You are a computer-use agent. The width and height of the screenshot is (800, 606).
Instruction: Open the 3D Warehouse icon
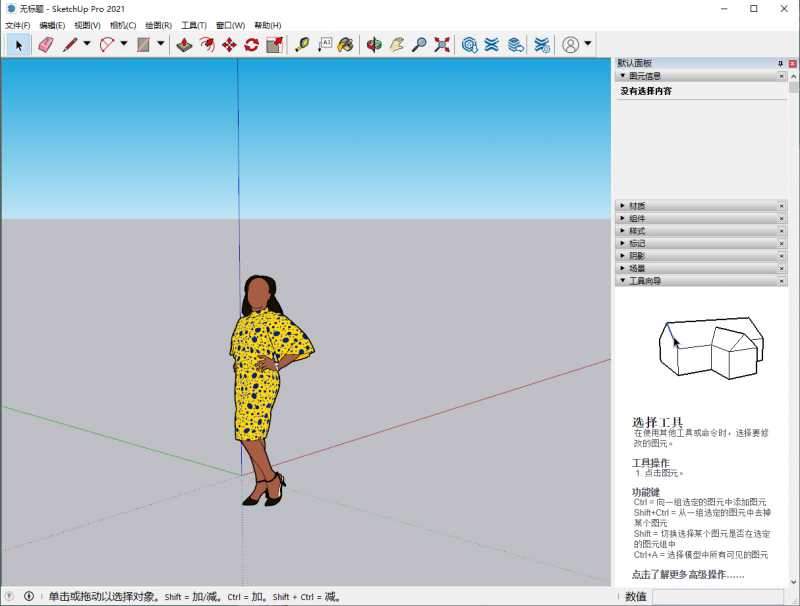tap(467, 43)
